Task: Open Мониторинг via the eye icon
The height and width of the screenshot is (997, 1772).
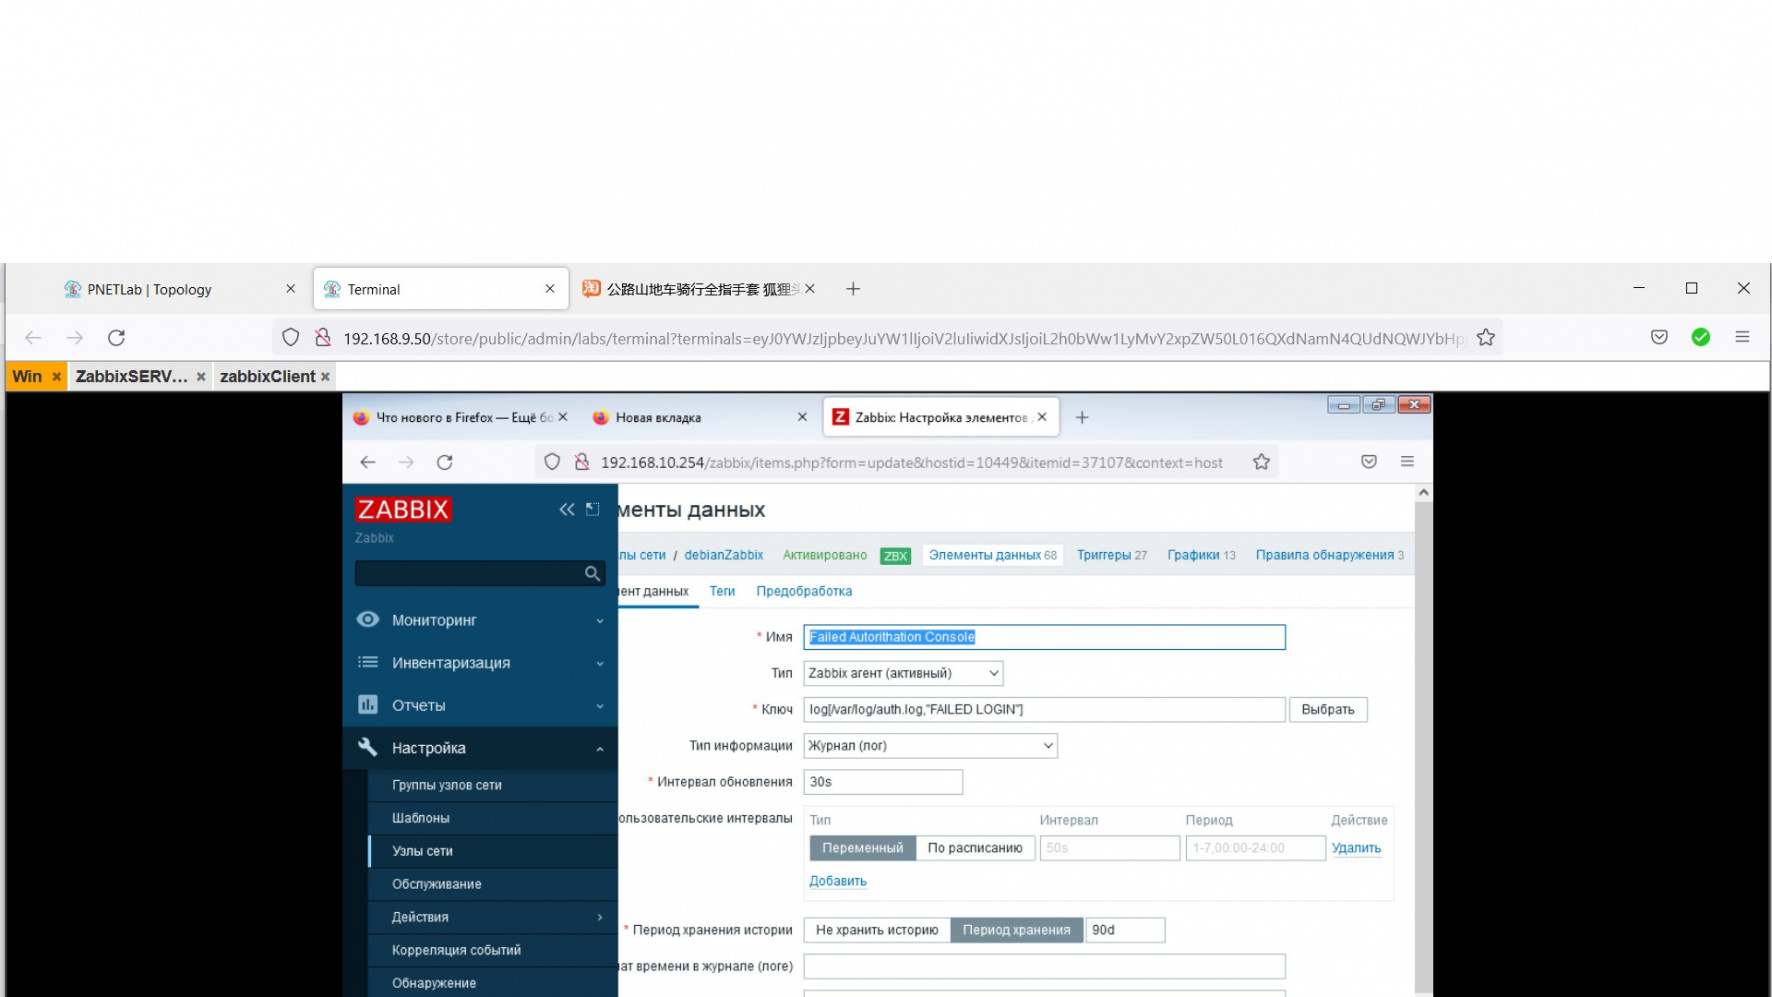Action: tap(368, 620)
